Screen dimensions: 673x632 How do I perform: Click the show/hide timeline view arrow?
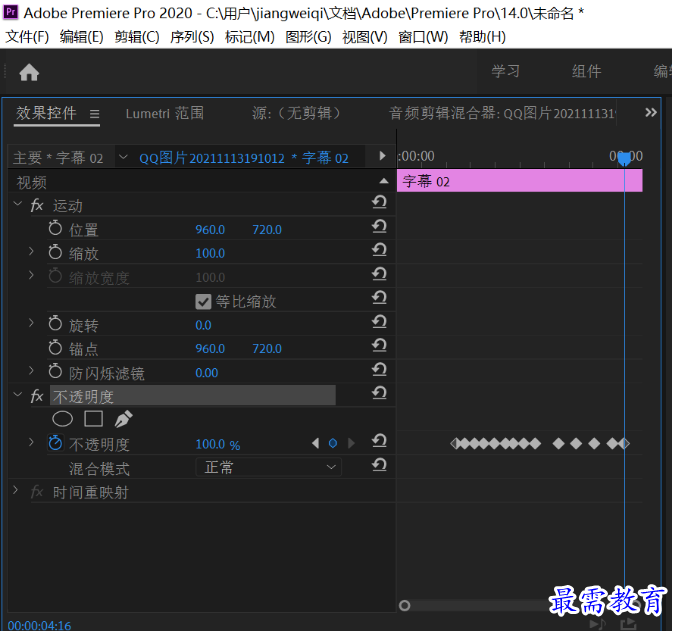pyautogui.click(x=382, y=155)
